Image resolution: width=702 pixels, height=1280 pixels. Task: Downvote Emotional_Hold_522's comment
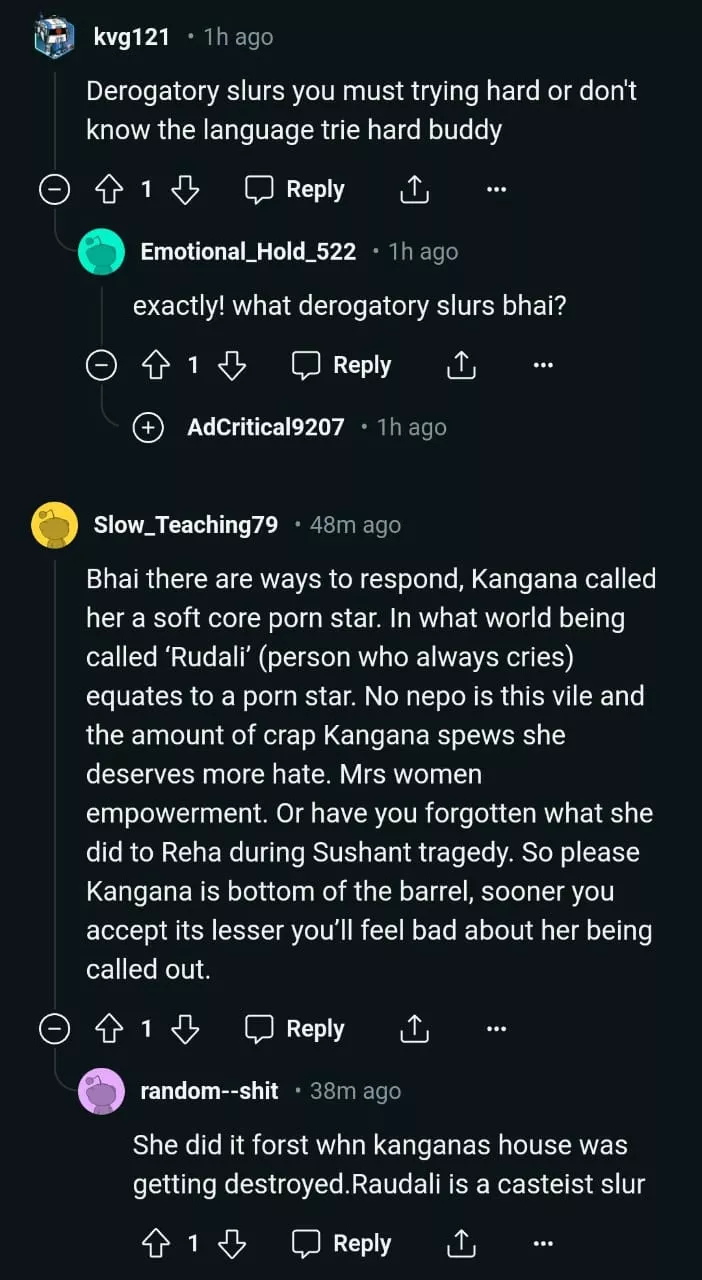tap(232, 366)
